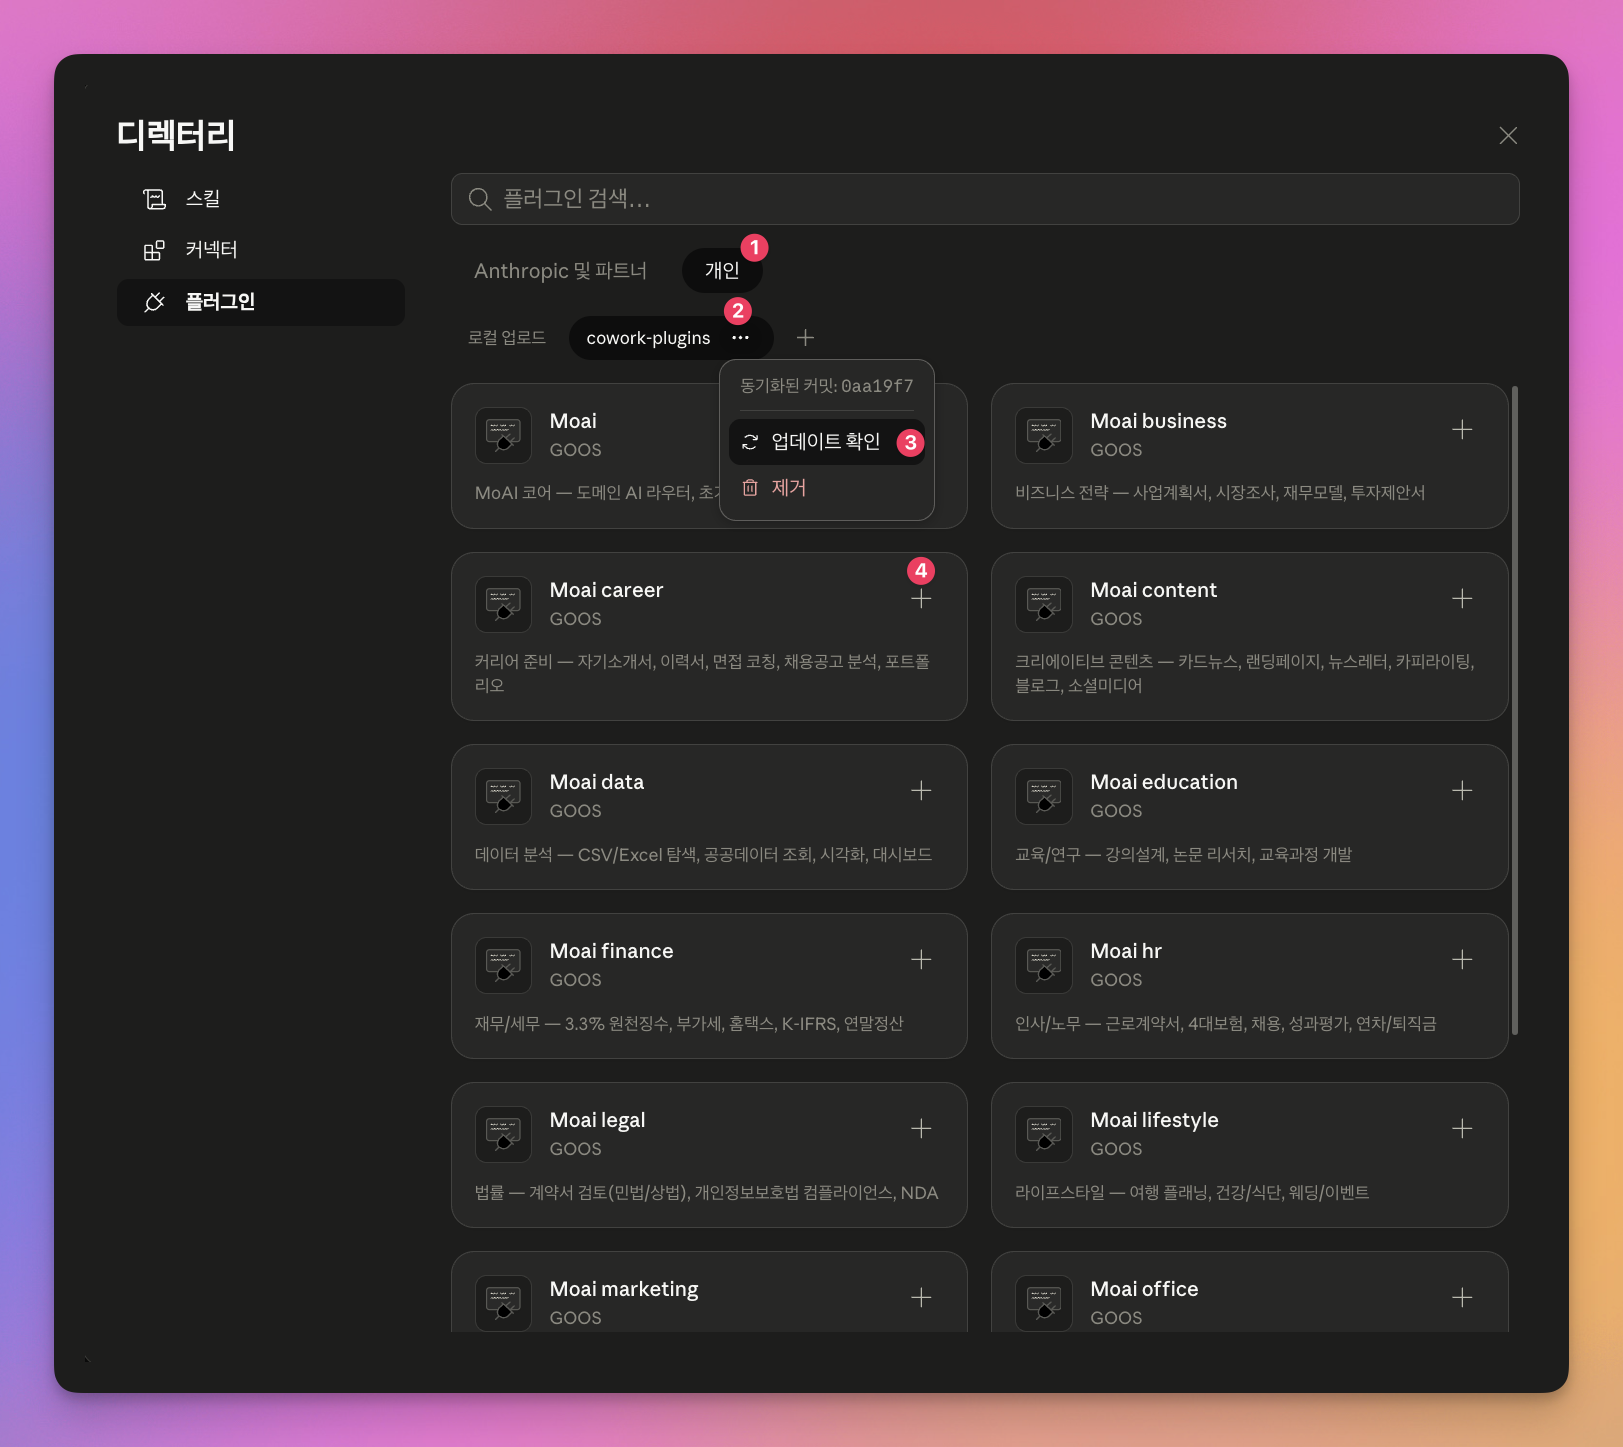The image size is (1623, 1447).
Task: Open the Moai education plugin title
Action: click(1164, 782)
